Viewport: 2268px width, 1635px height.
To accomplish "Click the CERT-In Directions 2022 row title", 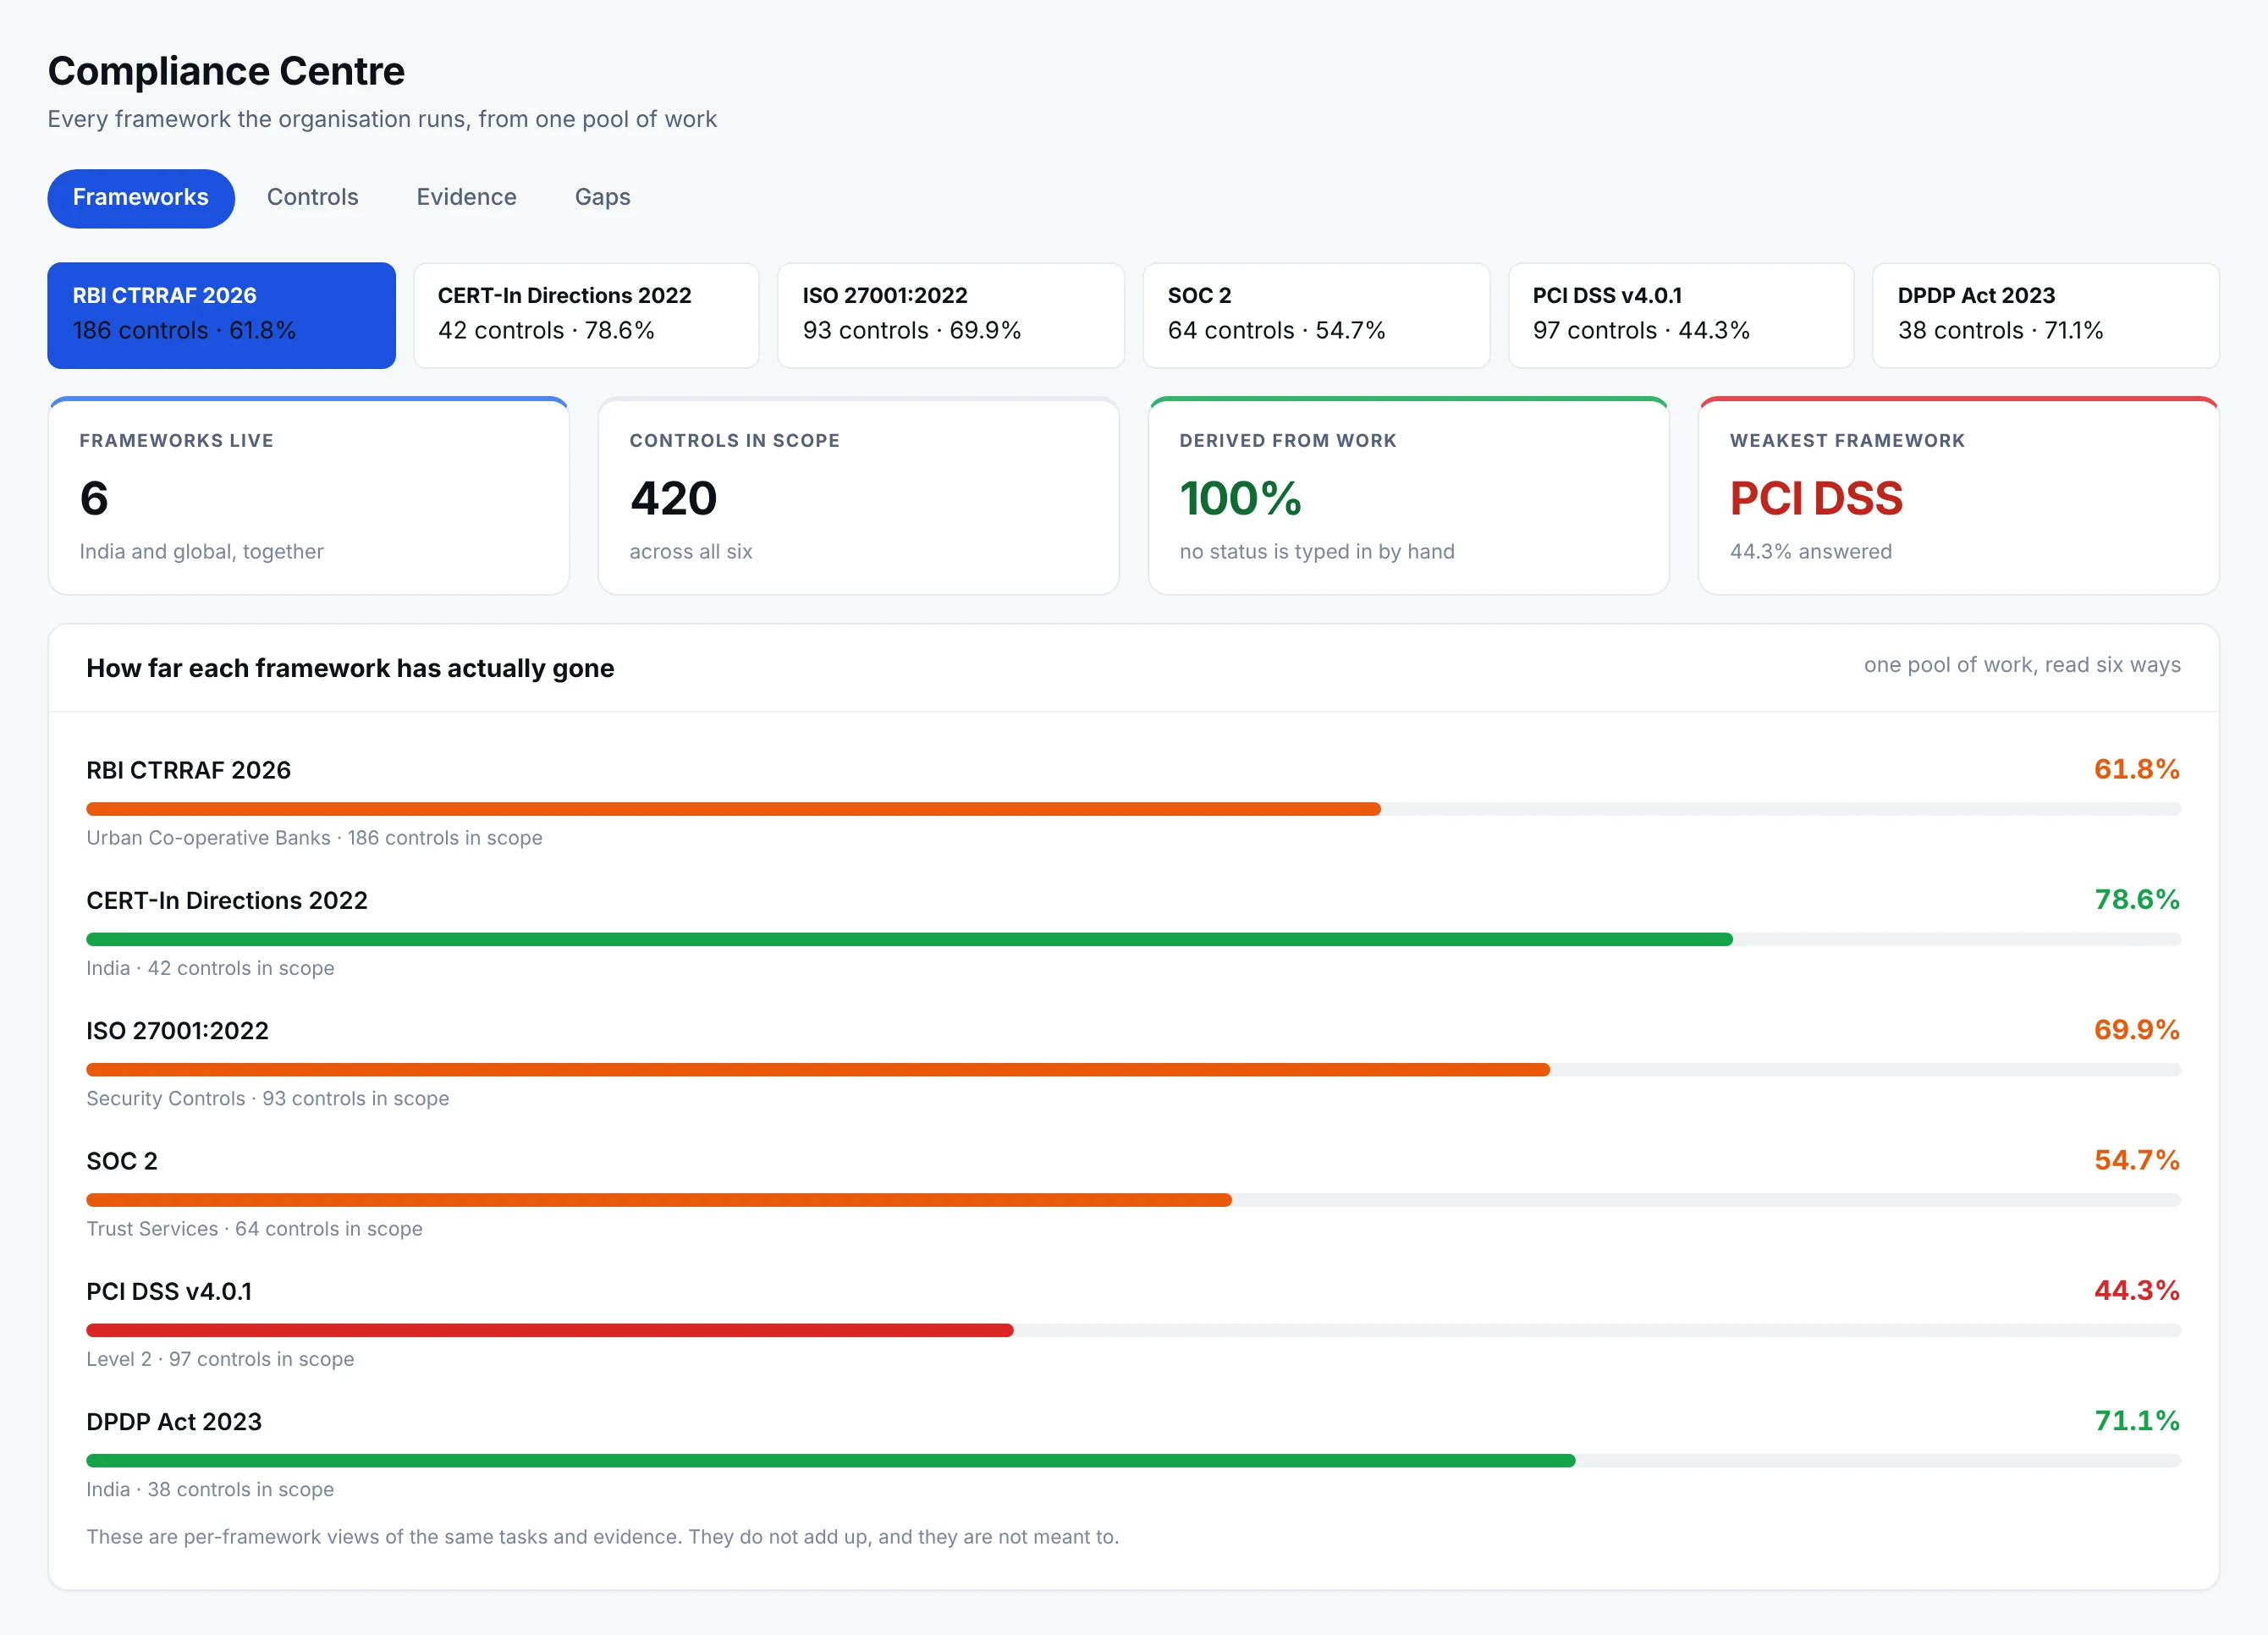I will click(x=227, y=900).
